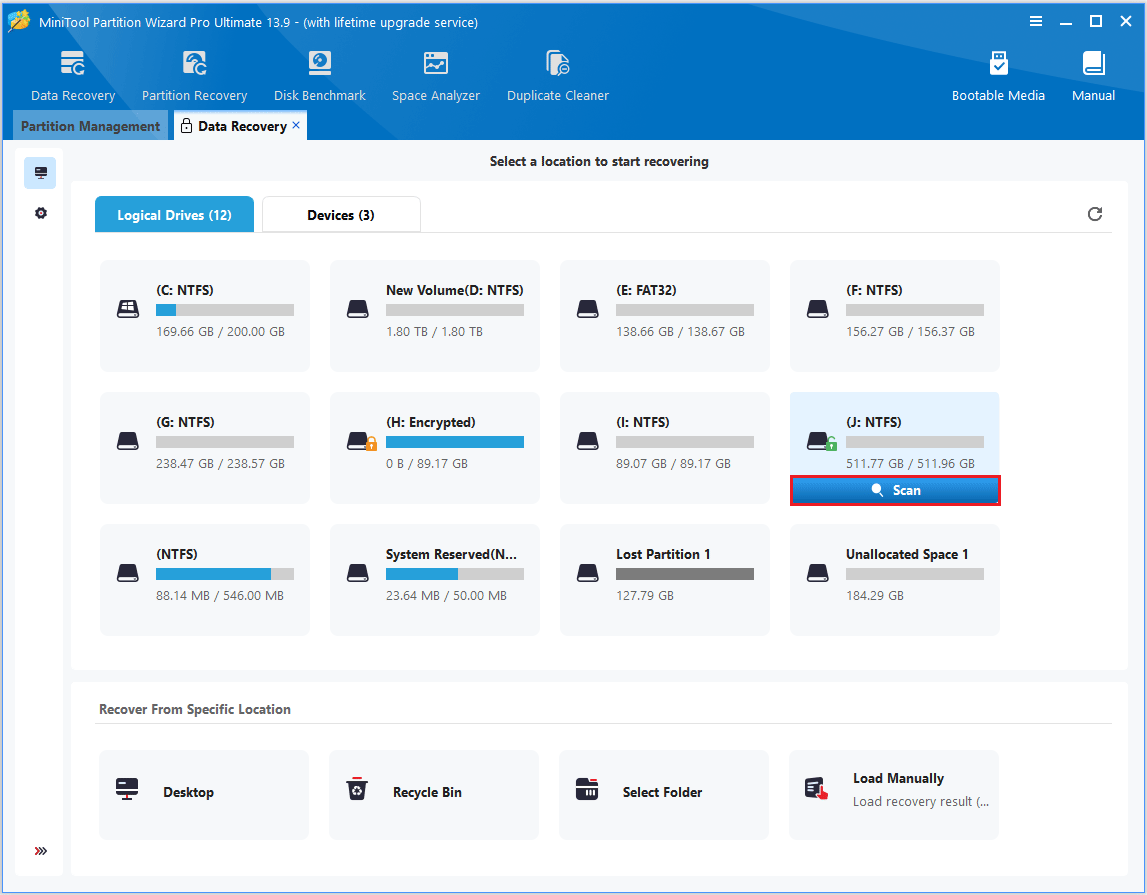Switch to Partition Management tab
The height and width of the screenshot is (895, 1147).
(91, 126)
